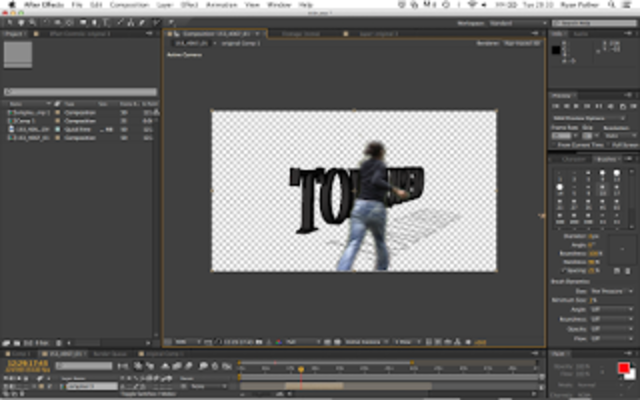This screenshot has height=400, width=640.
Task: Click the Interpret Footage icon in Project panel
Action: [7, 343]
